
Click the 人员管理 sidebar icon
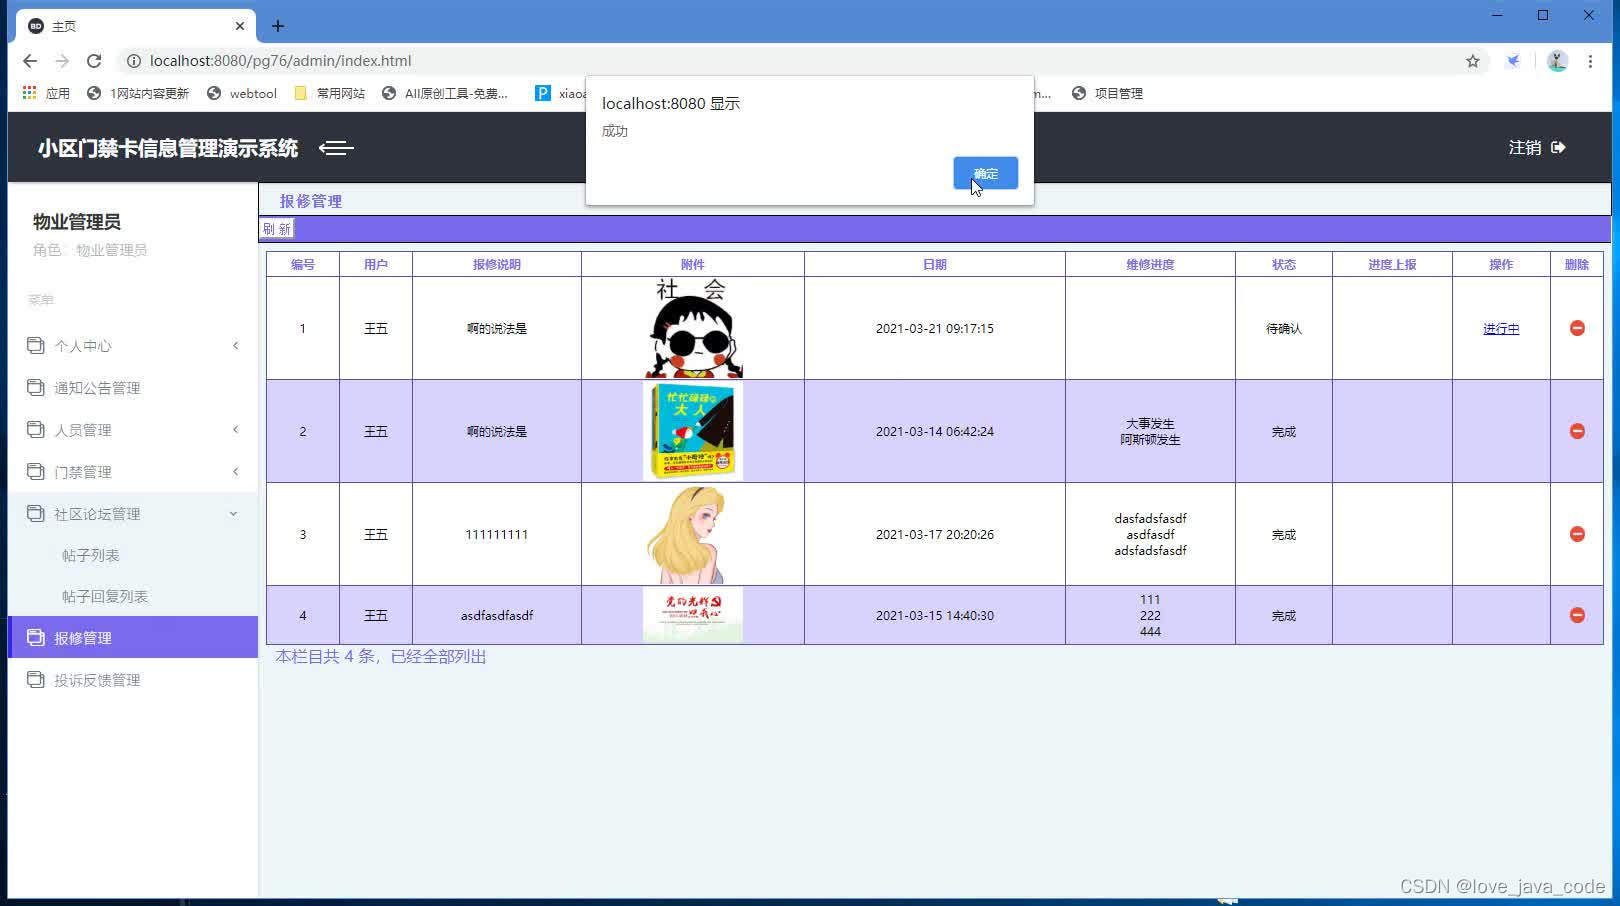[x=36, y=429]
